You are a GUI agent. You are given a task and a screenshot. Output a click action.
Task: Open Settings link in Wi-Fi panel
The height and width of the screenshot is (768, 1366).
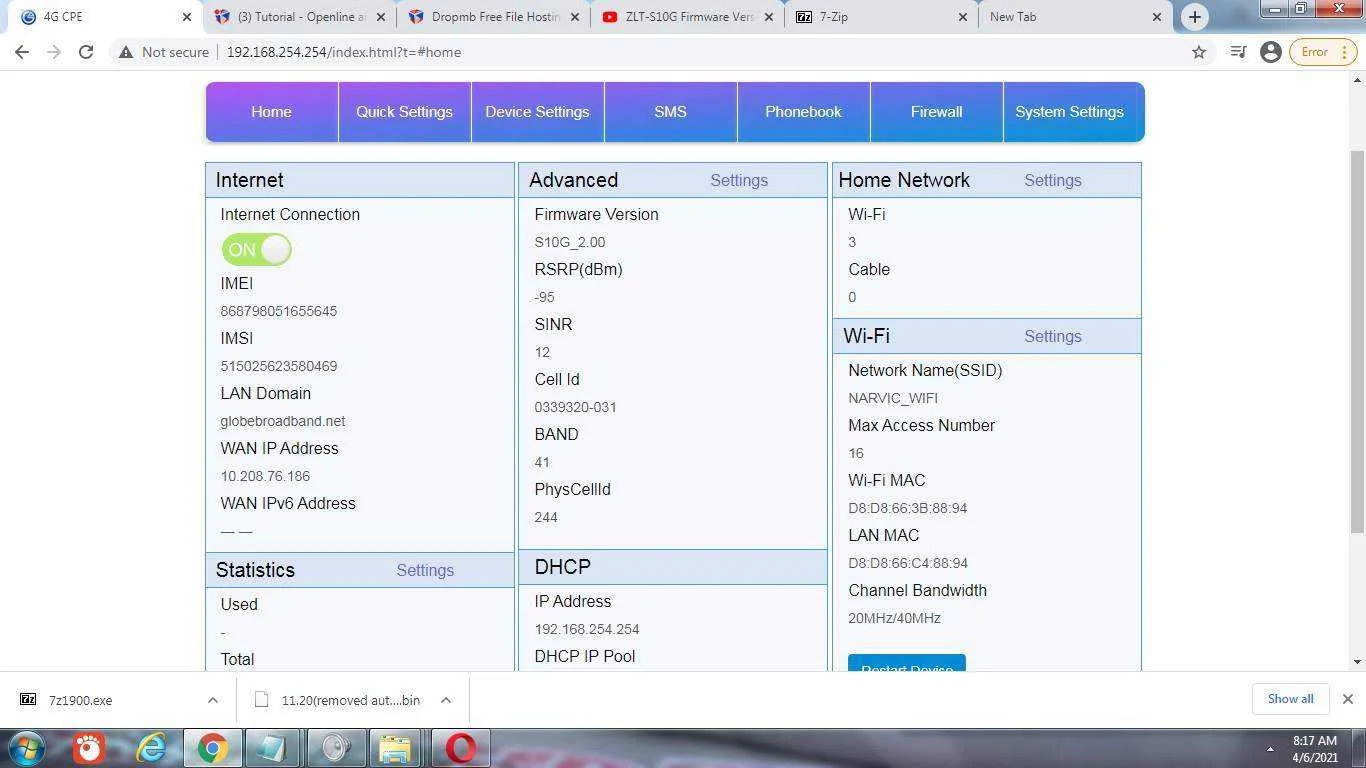pos(1053,336)
